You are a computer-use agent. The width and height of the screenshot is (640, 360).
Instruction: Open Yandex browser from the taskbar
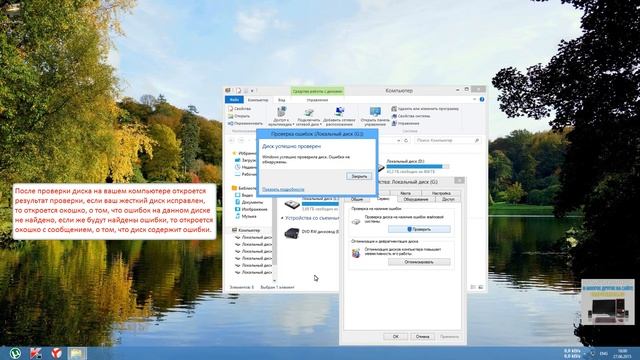pyautogui.click(x=56, y=353)
